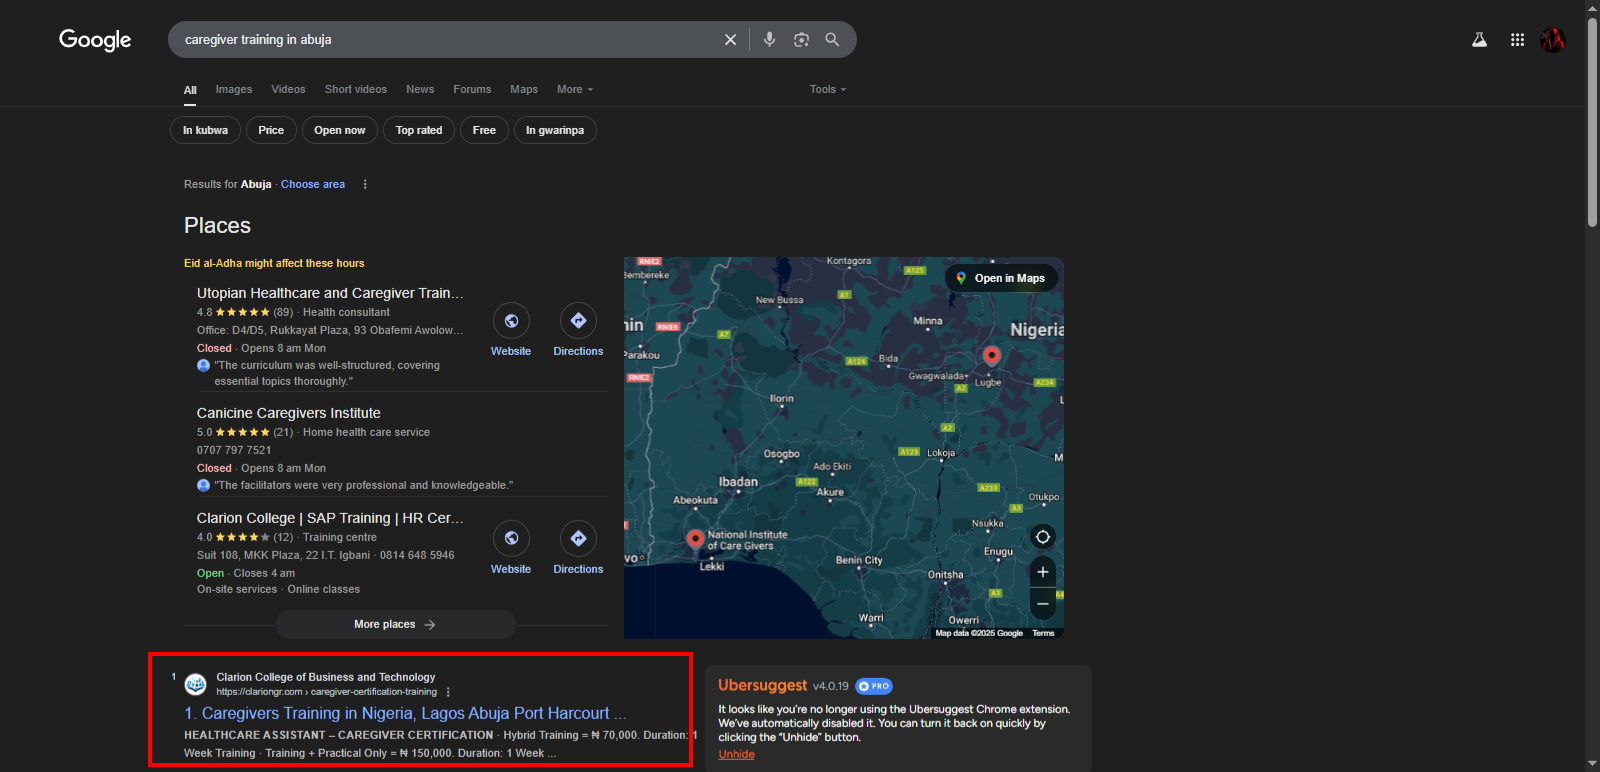
Task: Apply the In kubwa filter chip
Action: [x=205, y=130]
